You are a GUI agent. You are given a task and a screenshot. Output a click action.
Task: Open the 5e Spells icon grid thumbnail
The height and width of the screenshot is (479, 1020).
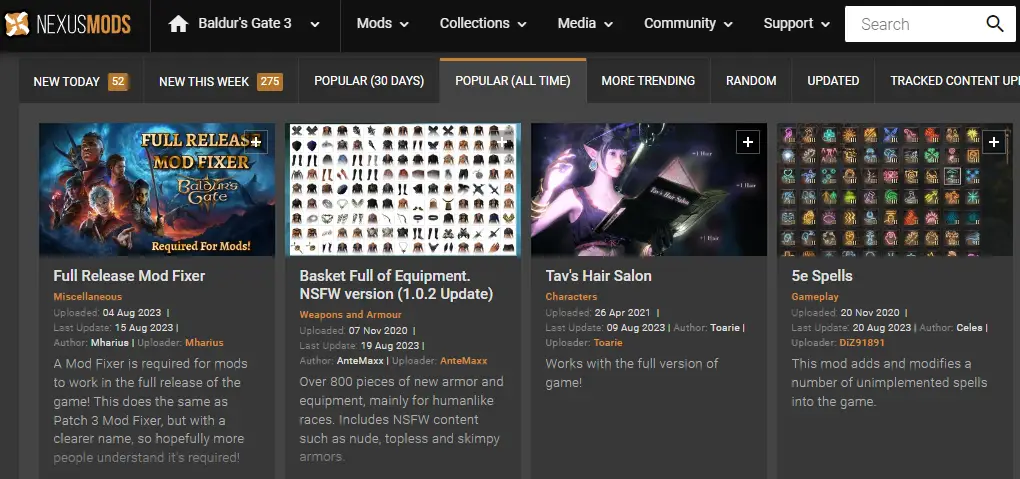coord(894,189)
